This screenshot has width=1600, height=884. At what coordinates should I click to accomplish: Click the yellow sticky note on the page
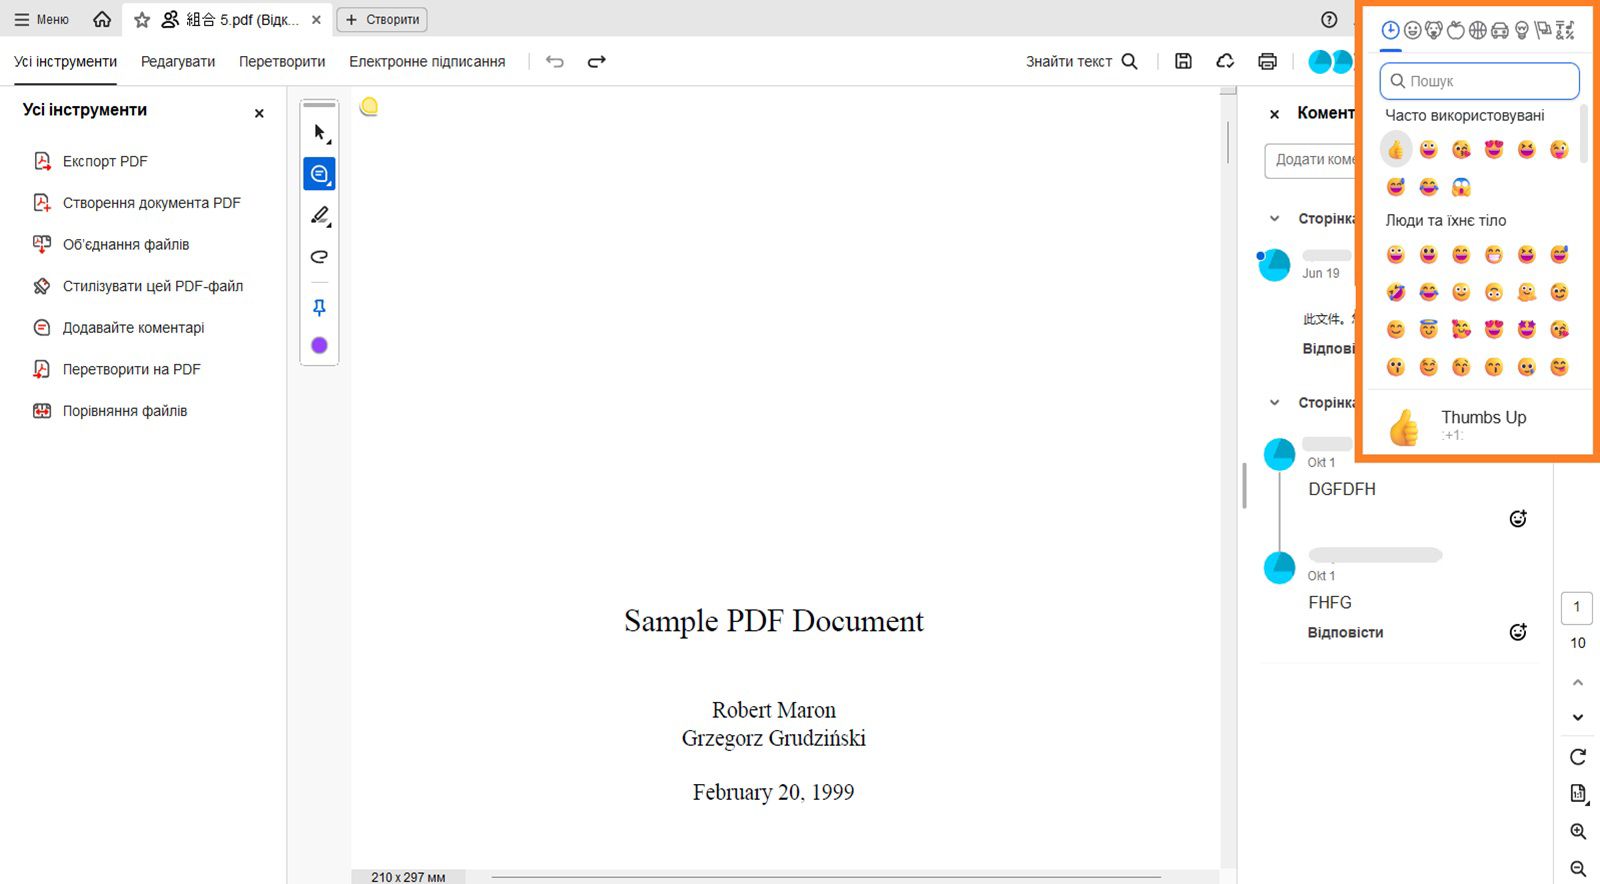pyautogui.click(x=369, y=106)
